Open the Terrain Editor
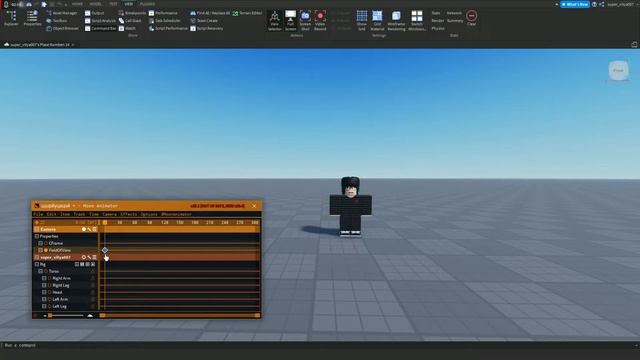This screenshot has width=640, height=360. pos(247,13)
